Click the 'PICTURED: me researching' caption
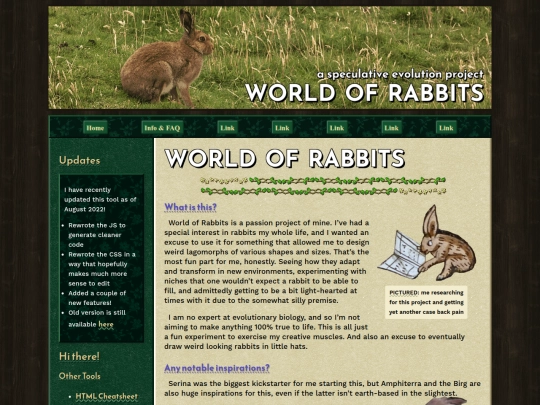 coord(426,302)
